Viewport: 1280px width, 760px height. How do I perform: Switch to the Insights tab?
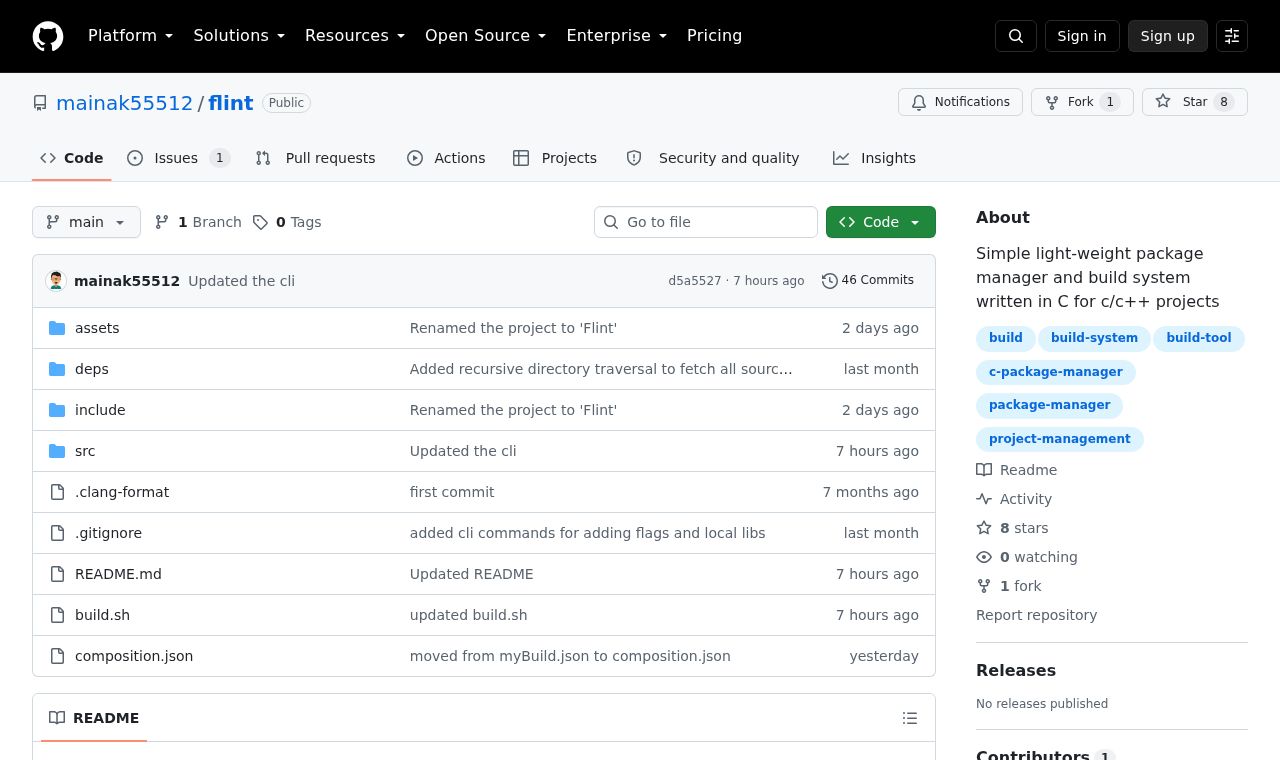pyautogui.click(x=875, y=158)
